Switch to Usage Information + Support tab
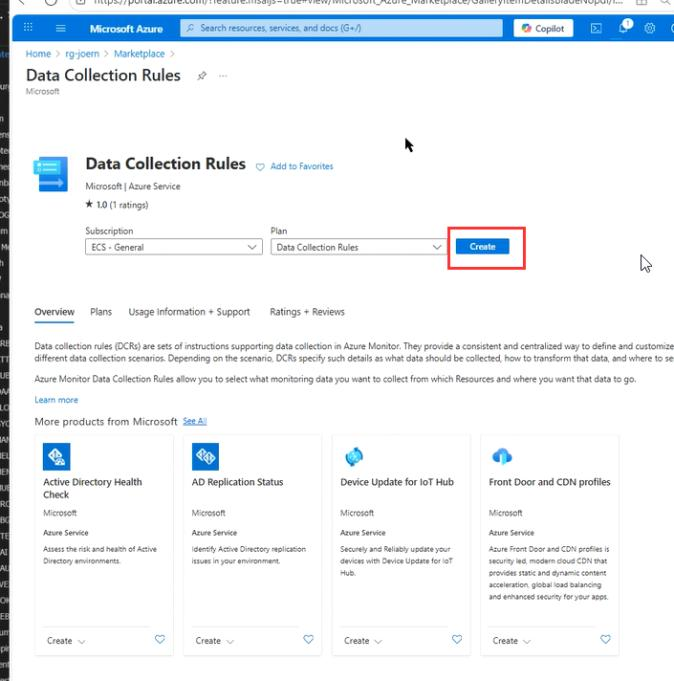The height and width of the screenshot is (681, 674). coord(189,312)
